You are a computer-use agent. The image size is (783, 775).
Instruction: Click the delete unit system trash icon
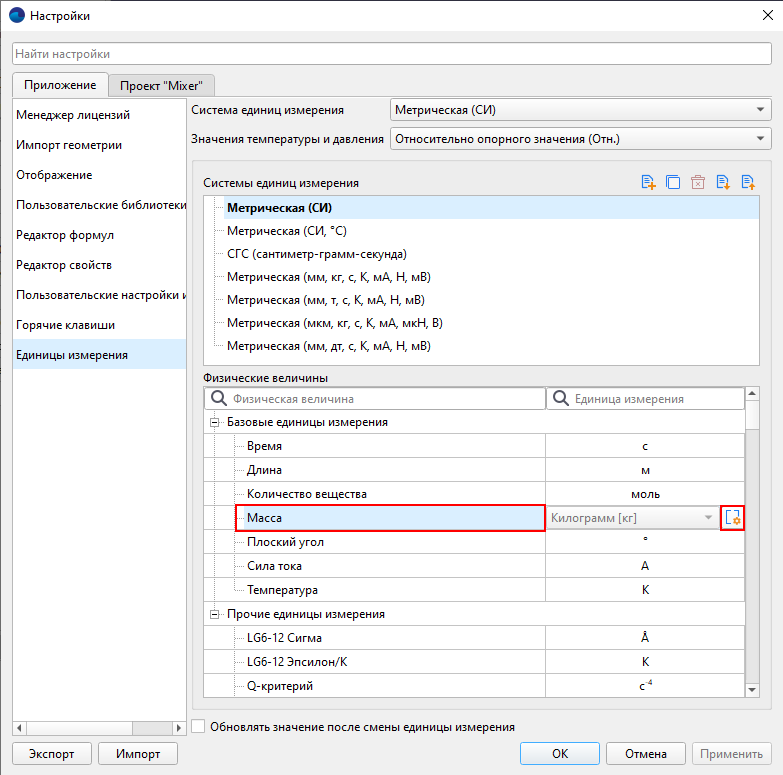pos(698,182)
